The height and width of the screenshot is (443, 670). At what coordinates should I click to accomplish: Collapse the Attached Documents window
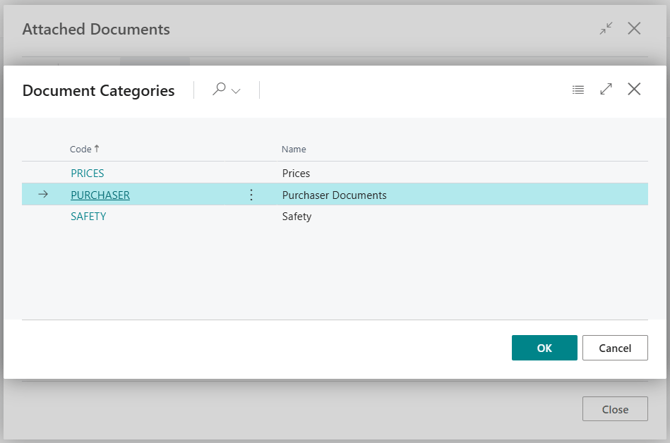tap(606, 29)
